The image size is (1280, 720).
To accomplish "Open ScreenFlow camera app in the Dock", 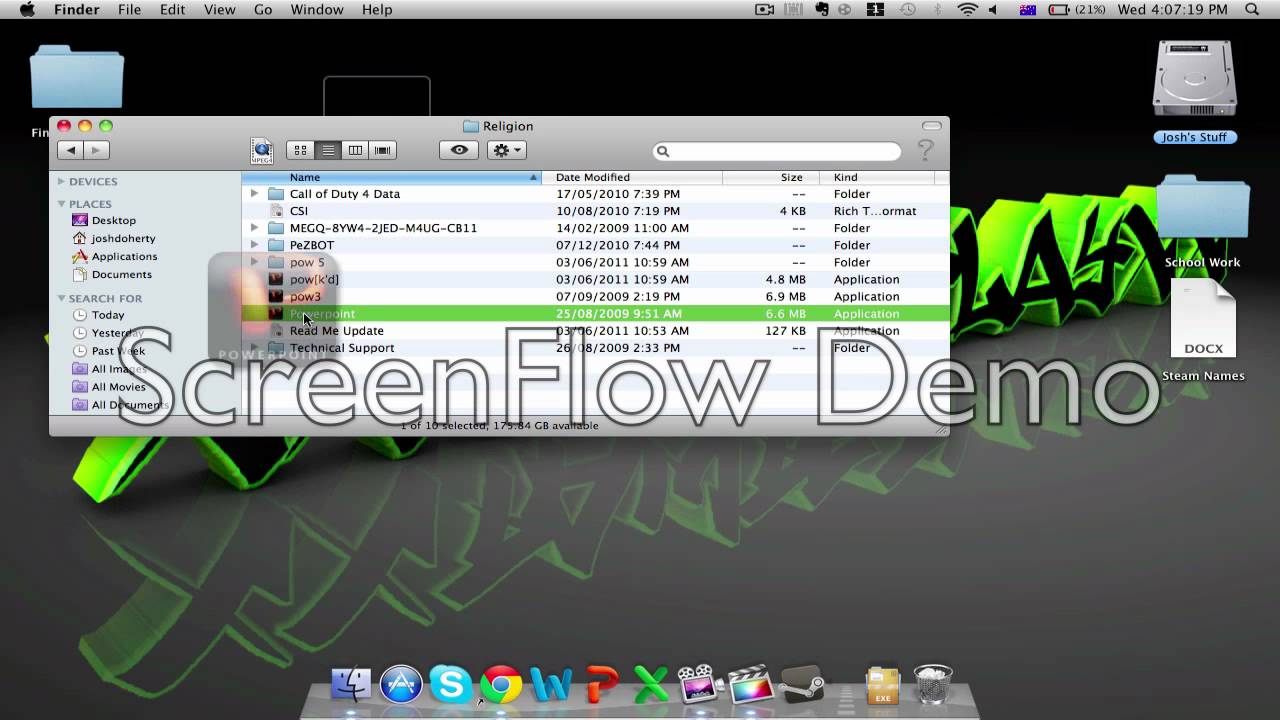I will pyautogui.click(x=700, y=685).
